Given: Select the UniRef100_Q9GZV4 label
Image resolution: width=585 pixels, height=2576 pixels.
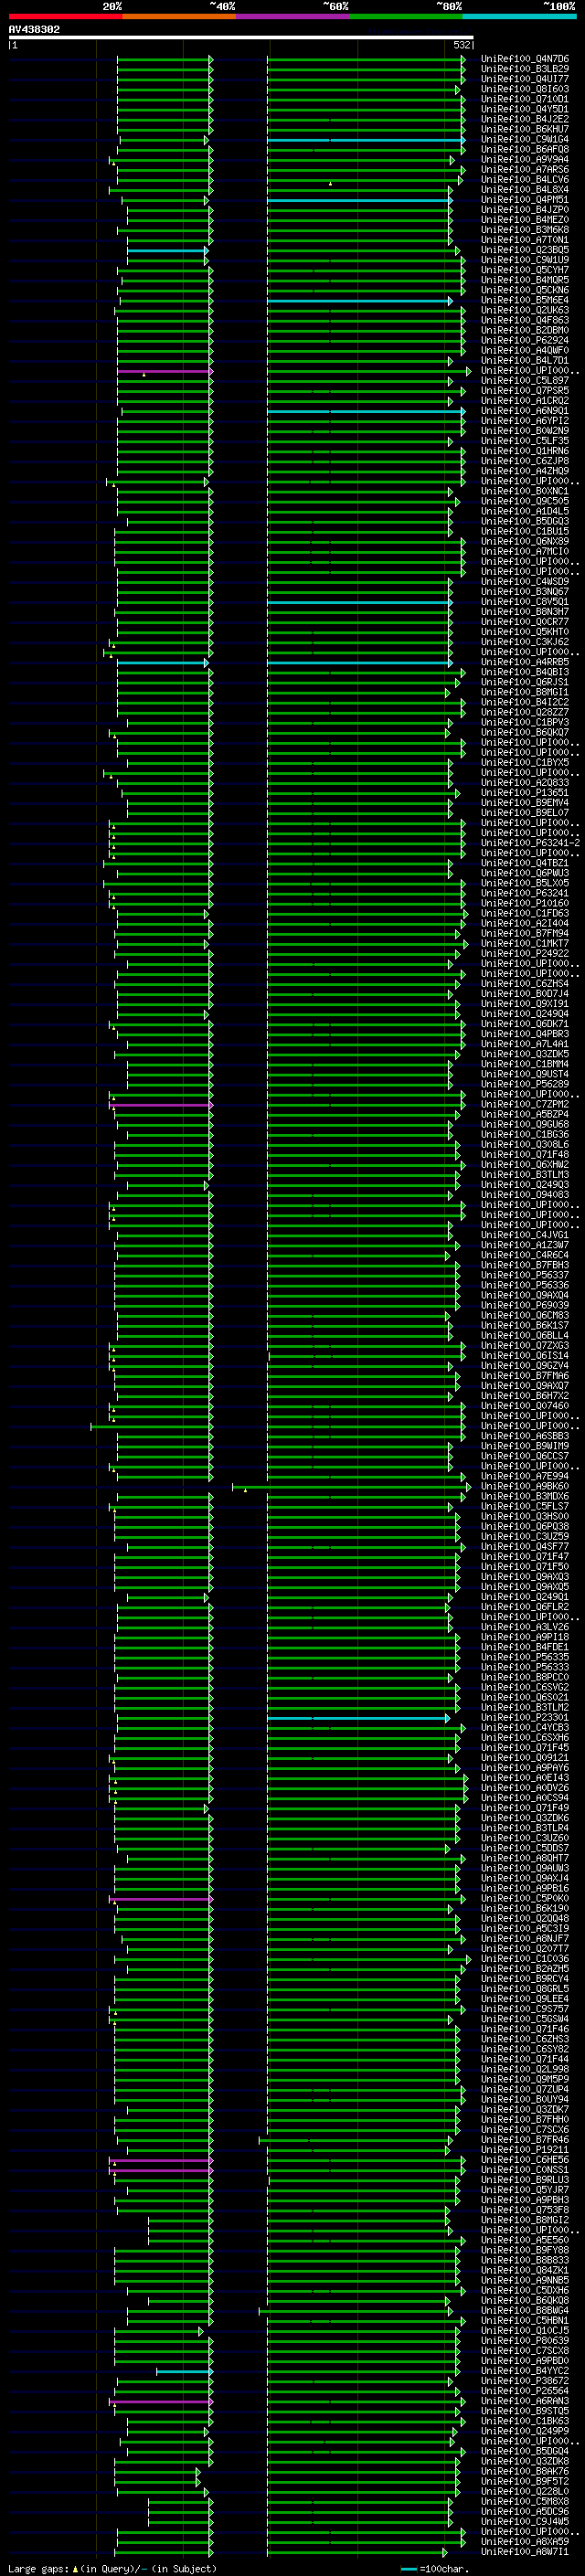Looking at the screenshot, I should (525, 1365).
